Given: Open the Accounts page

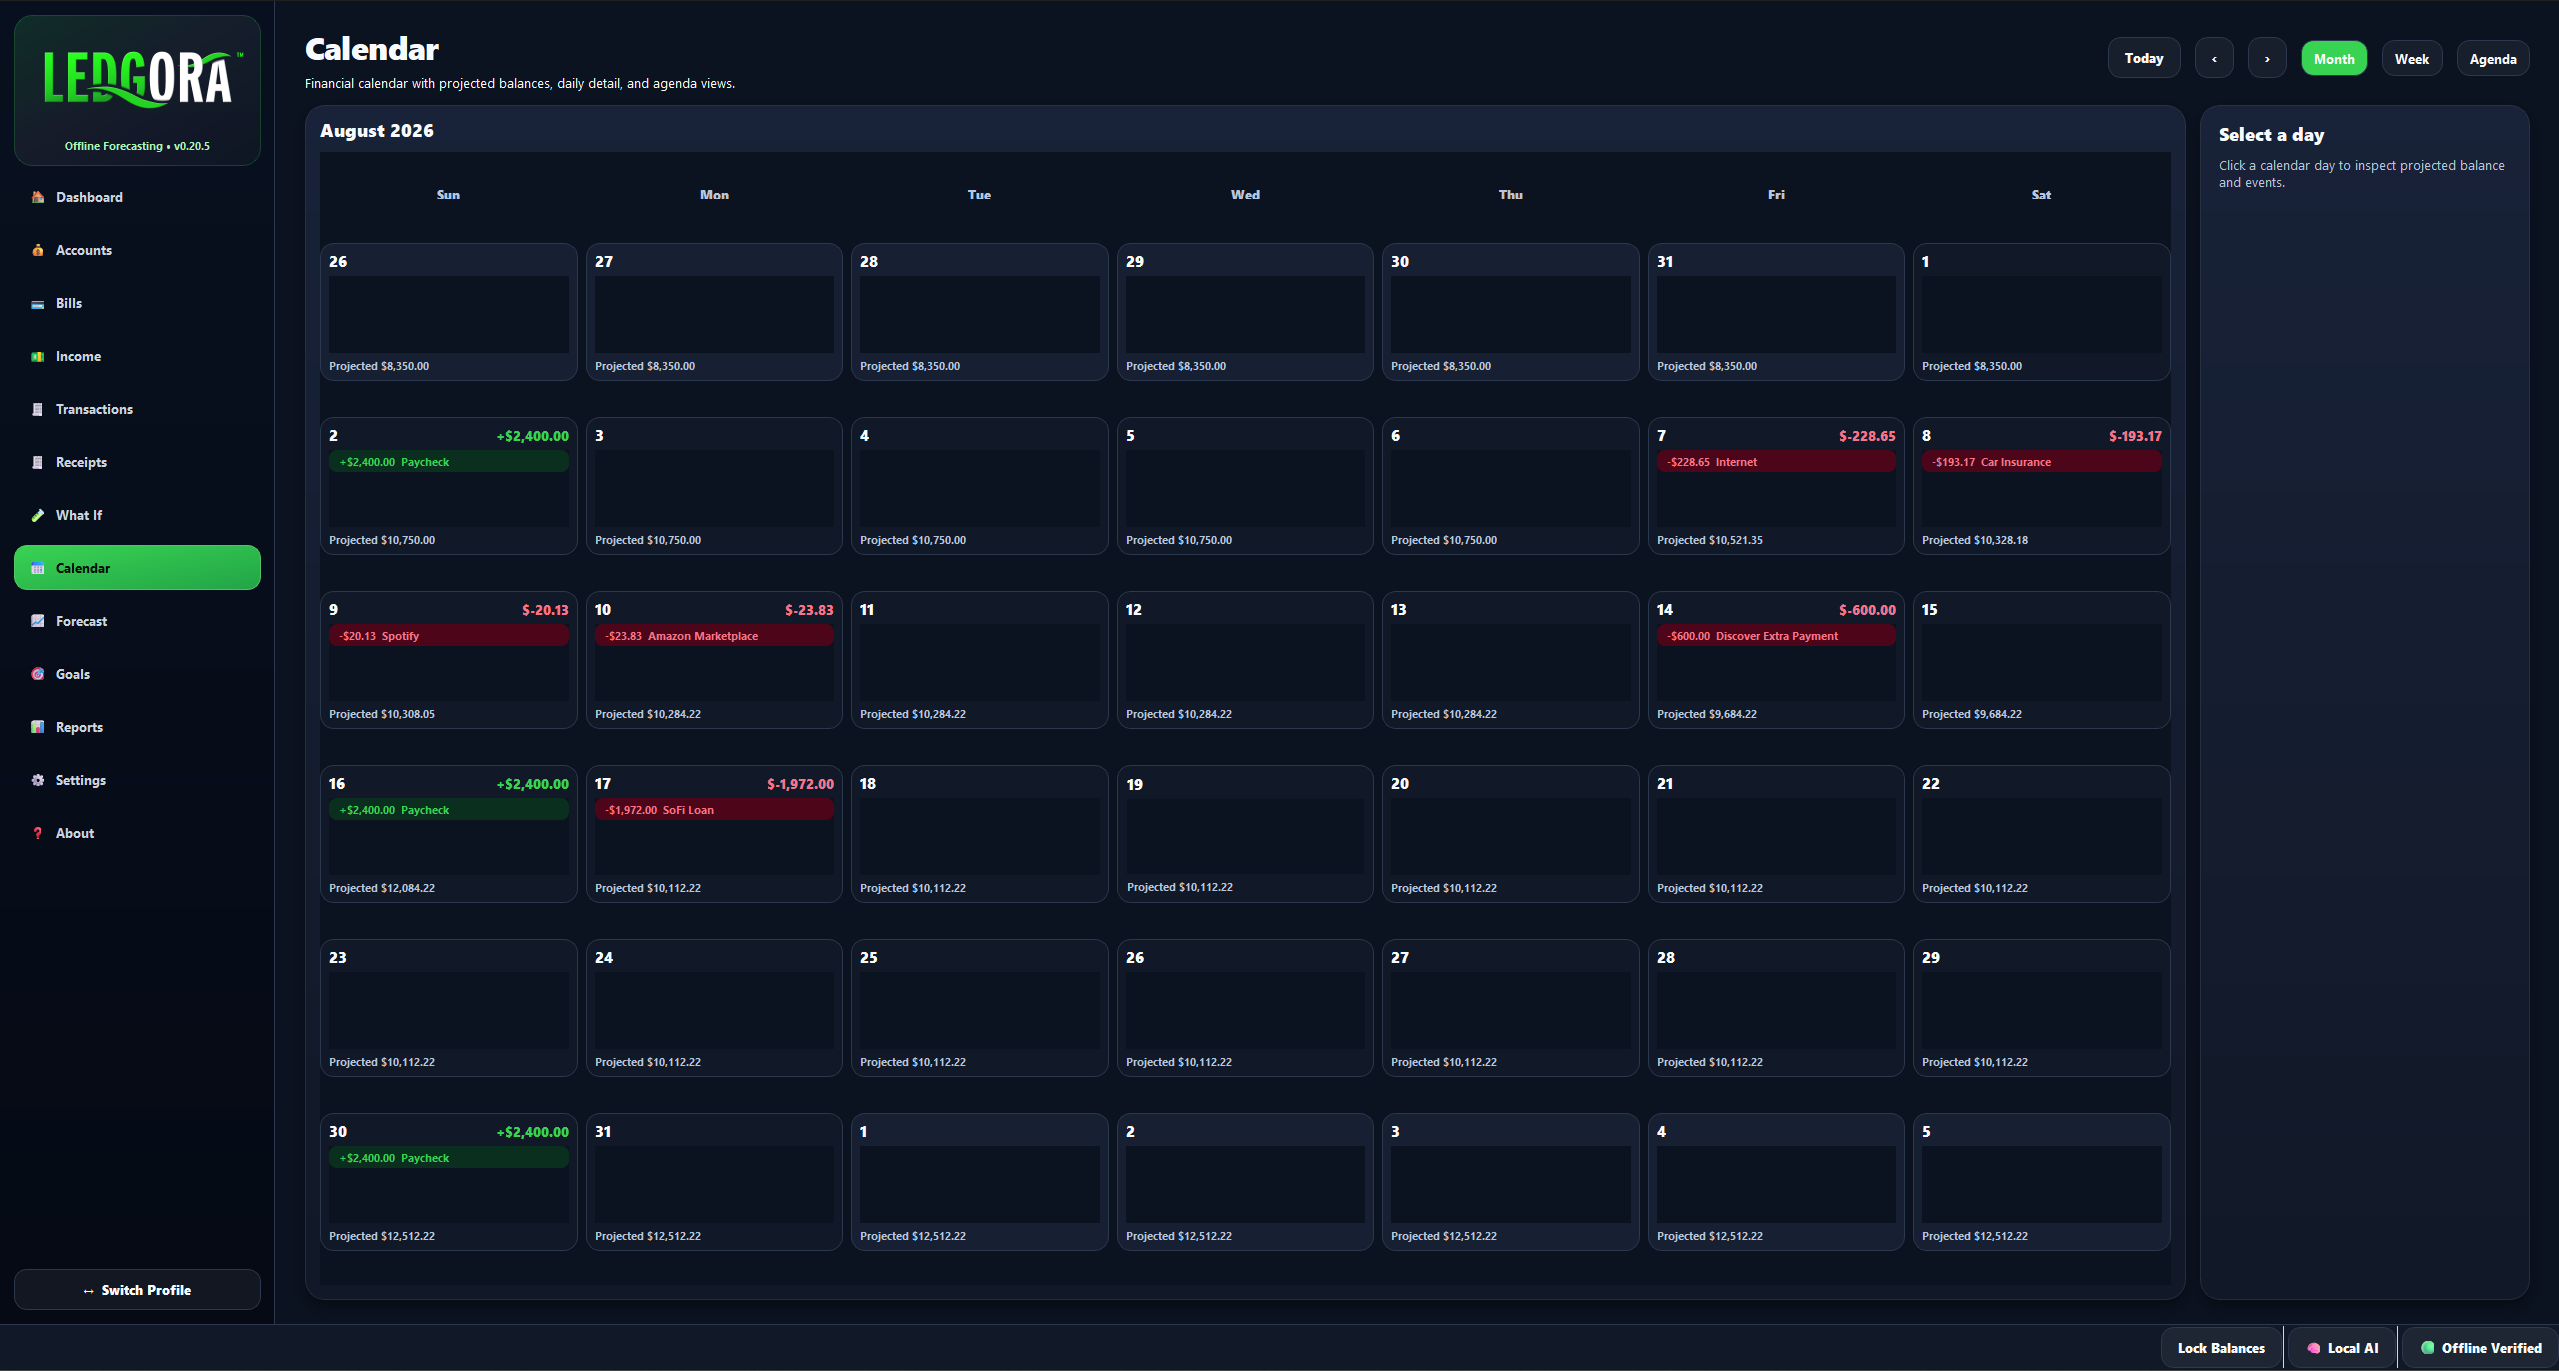Looking at the screenshot, I should coord(138,250).
